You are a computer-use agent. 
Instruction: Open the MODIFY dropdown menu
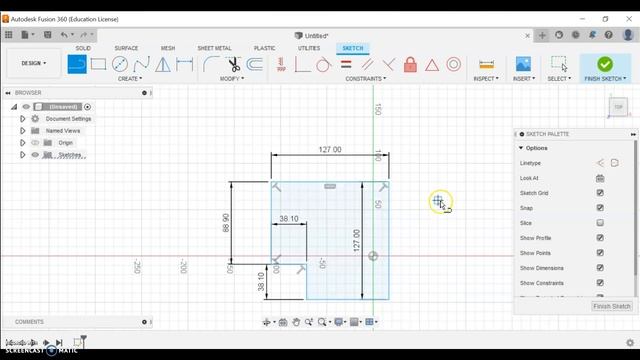[232, 78]
